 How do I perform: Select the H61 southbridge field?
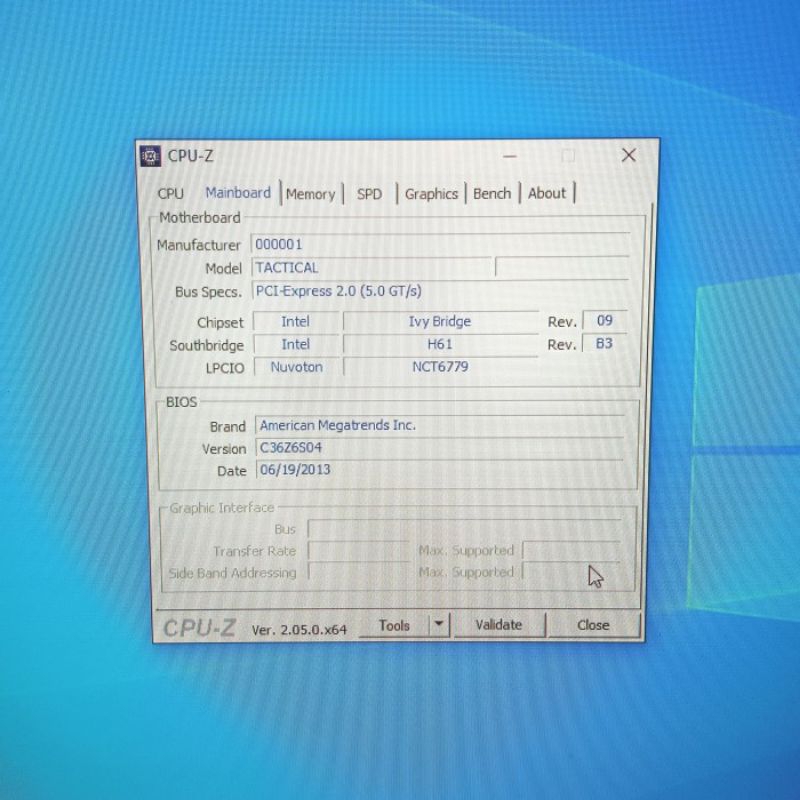[x=439, y=344]
